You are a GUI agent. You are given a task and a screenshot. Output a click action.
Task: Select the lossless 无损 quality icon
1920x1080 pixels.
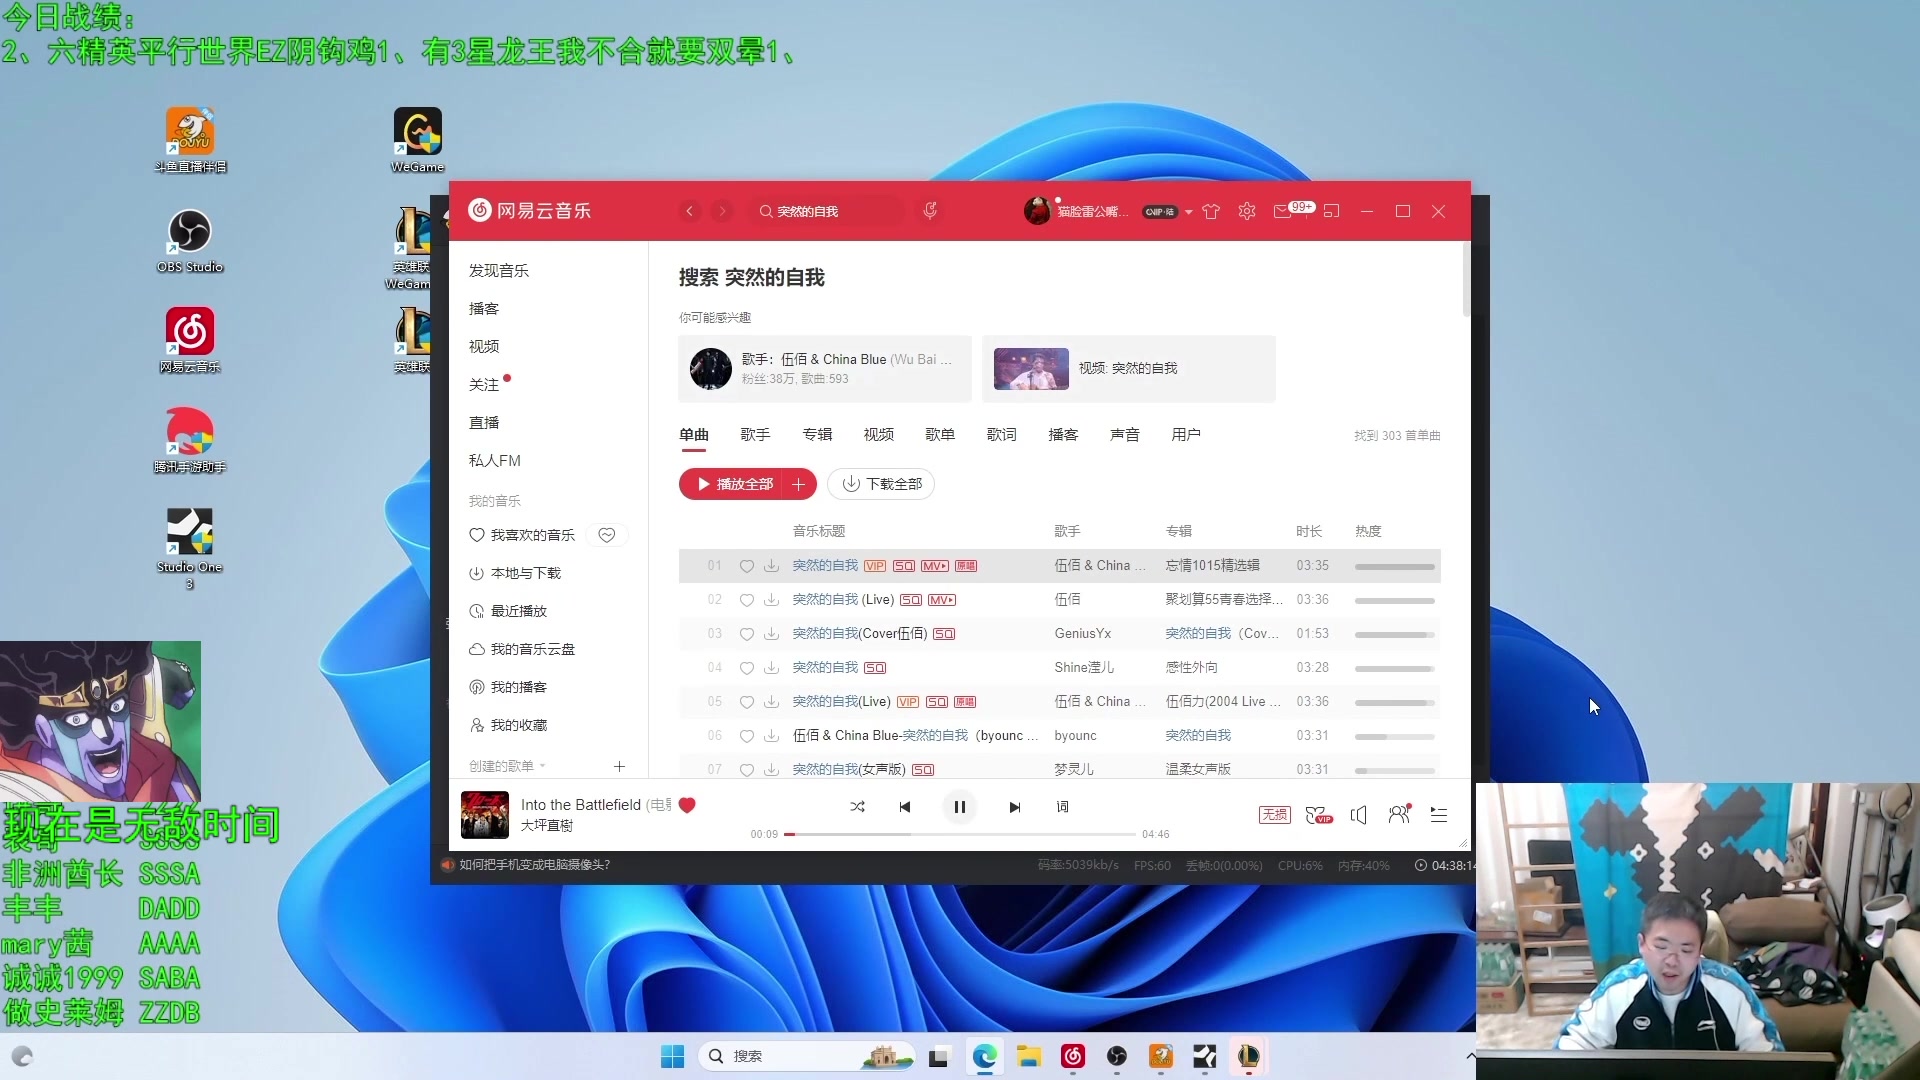pos(1275,815)
